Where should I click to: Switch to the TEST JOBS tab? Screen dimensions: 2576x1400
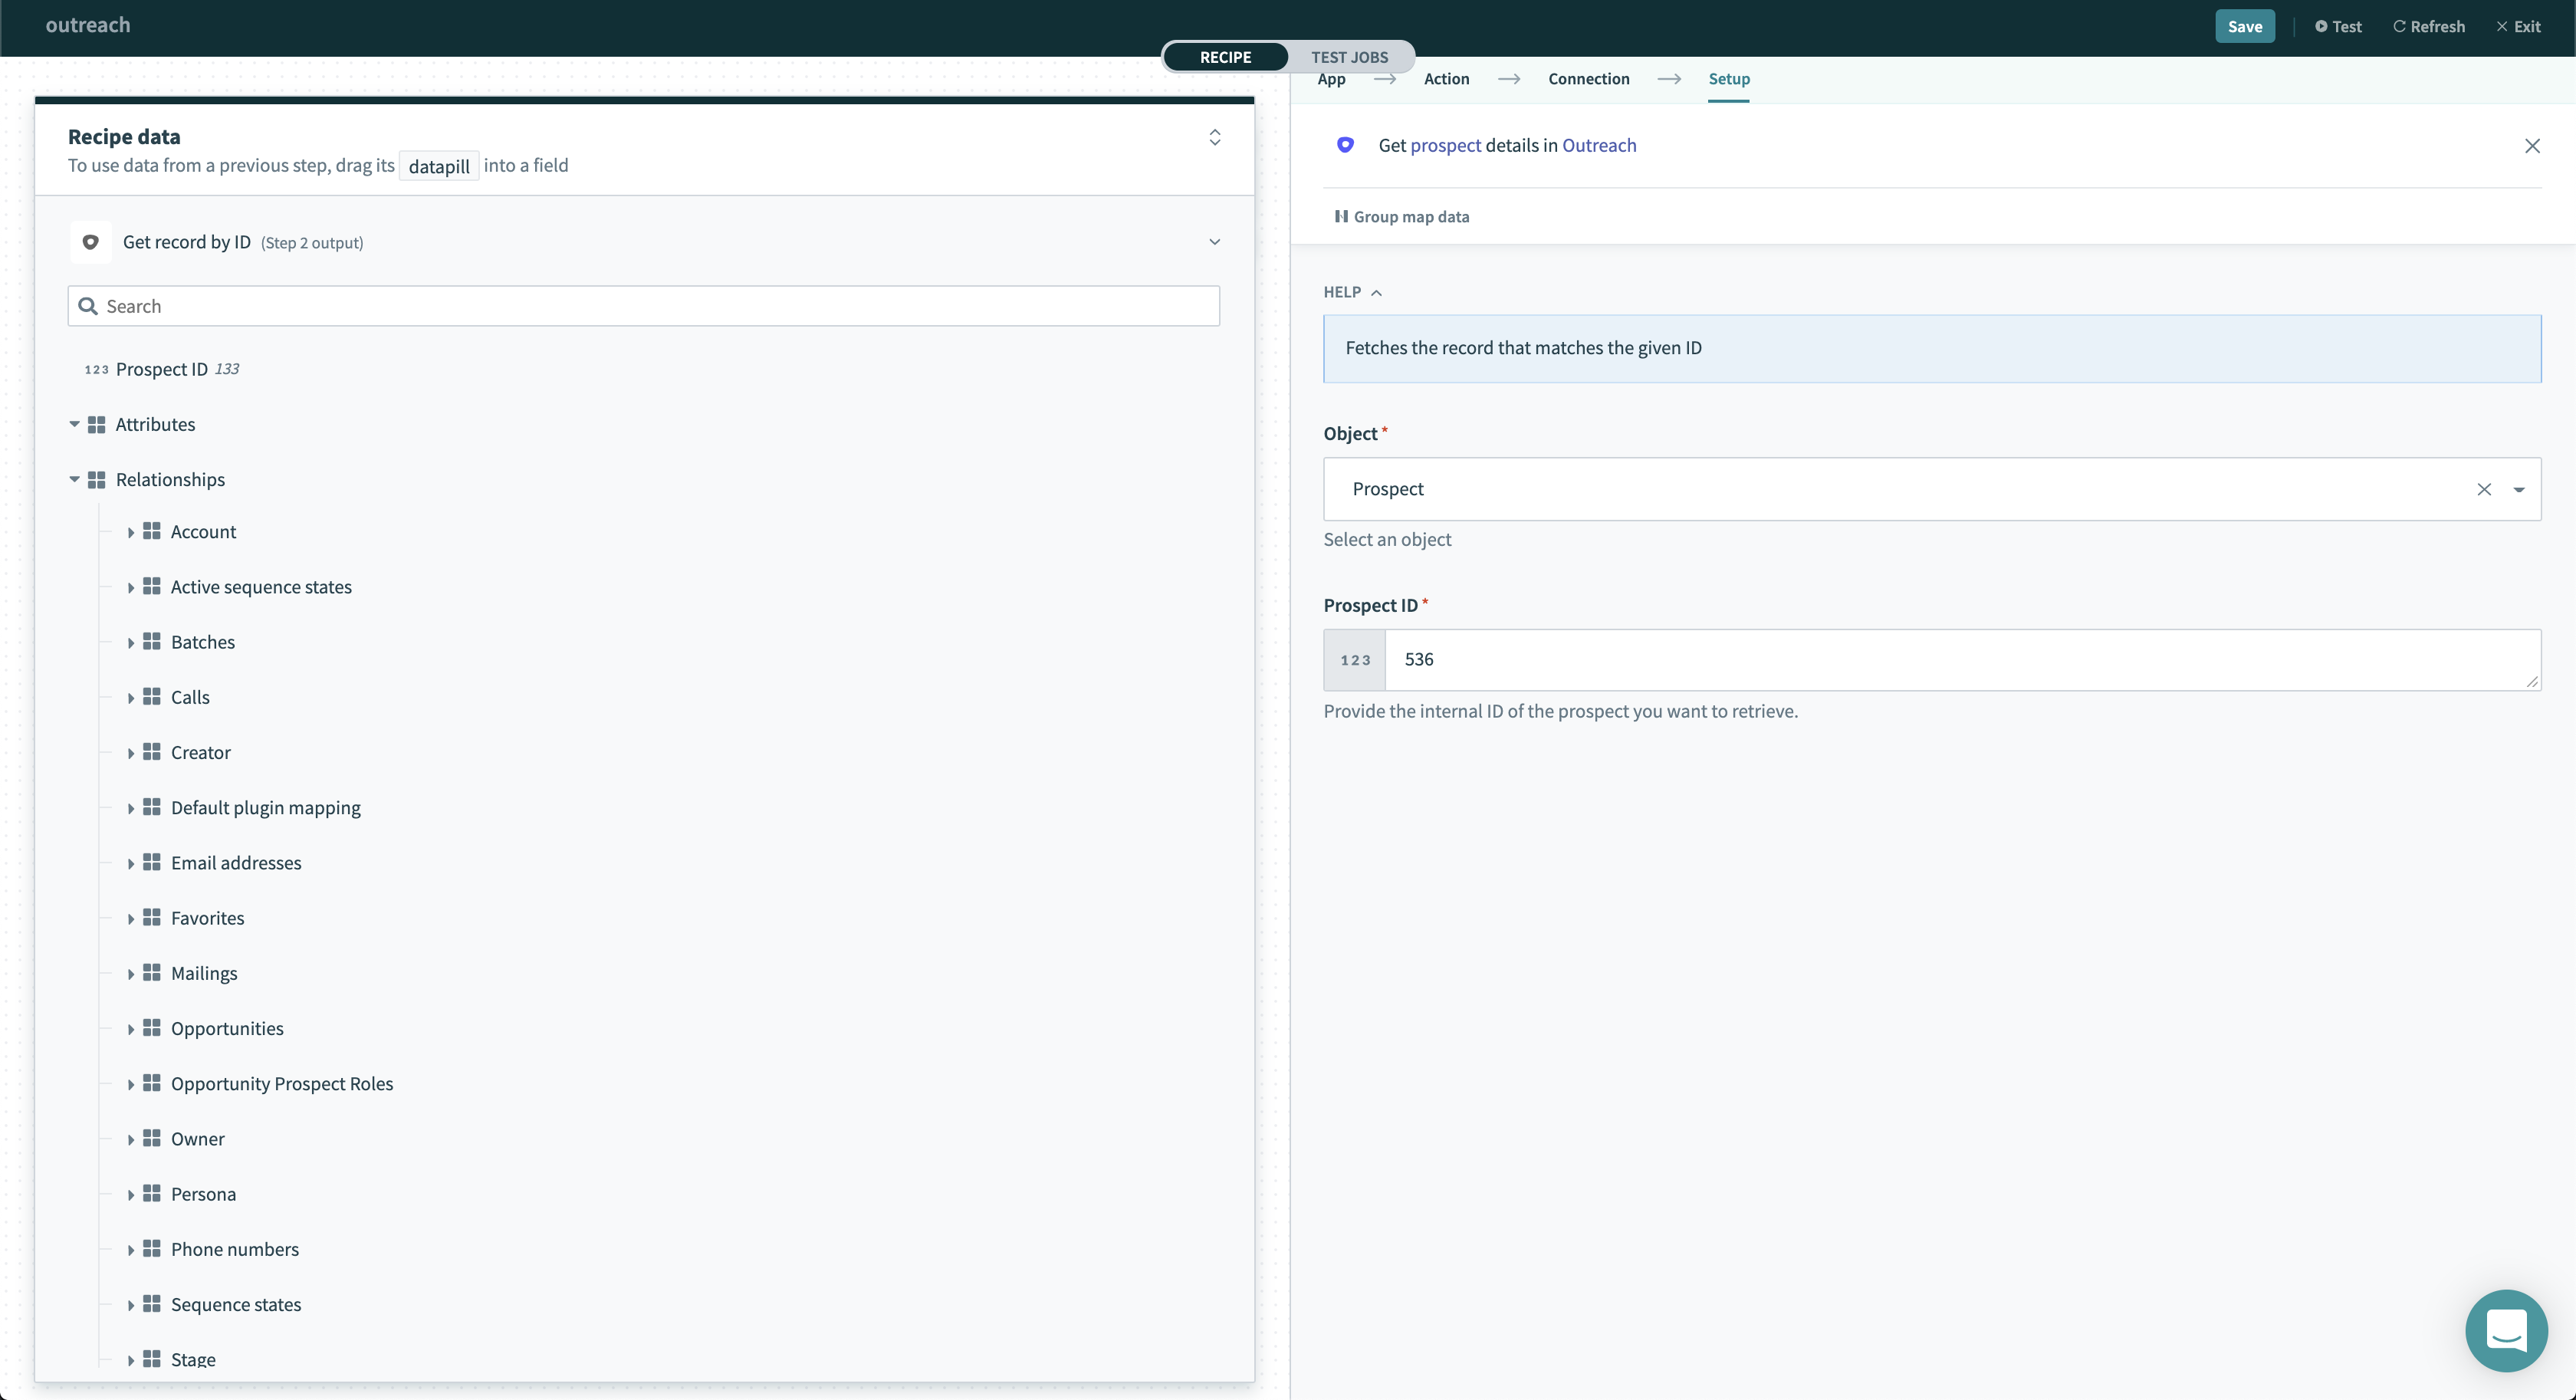tap(1349, 57)
